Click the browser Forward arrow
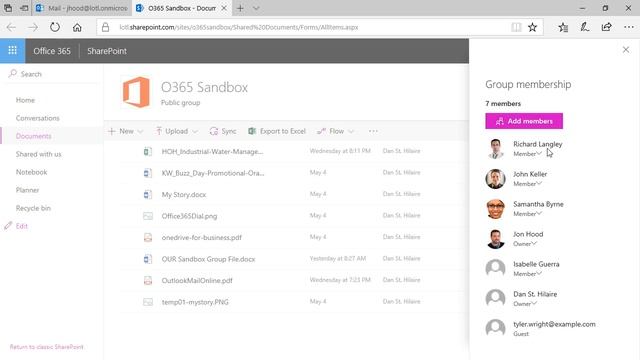Image resolution: width=640 pixels, height=360 pixels. pyautogui.click(x=33, y=27)
